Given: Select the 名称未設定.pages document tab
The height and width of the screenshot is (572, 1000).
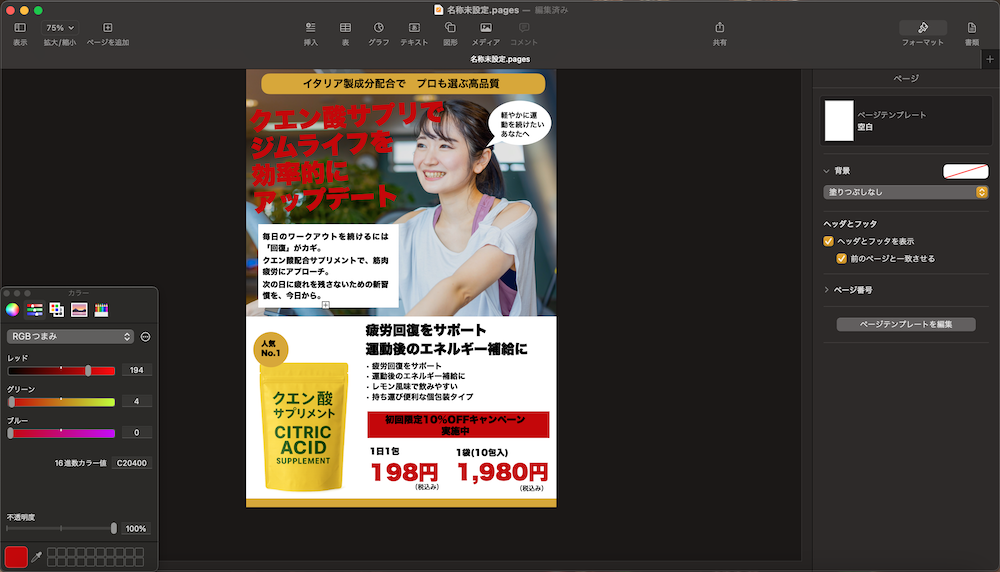Looking at the screenshot, I should point(500,59).
